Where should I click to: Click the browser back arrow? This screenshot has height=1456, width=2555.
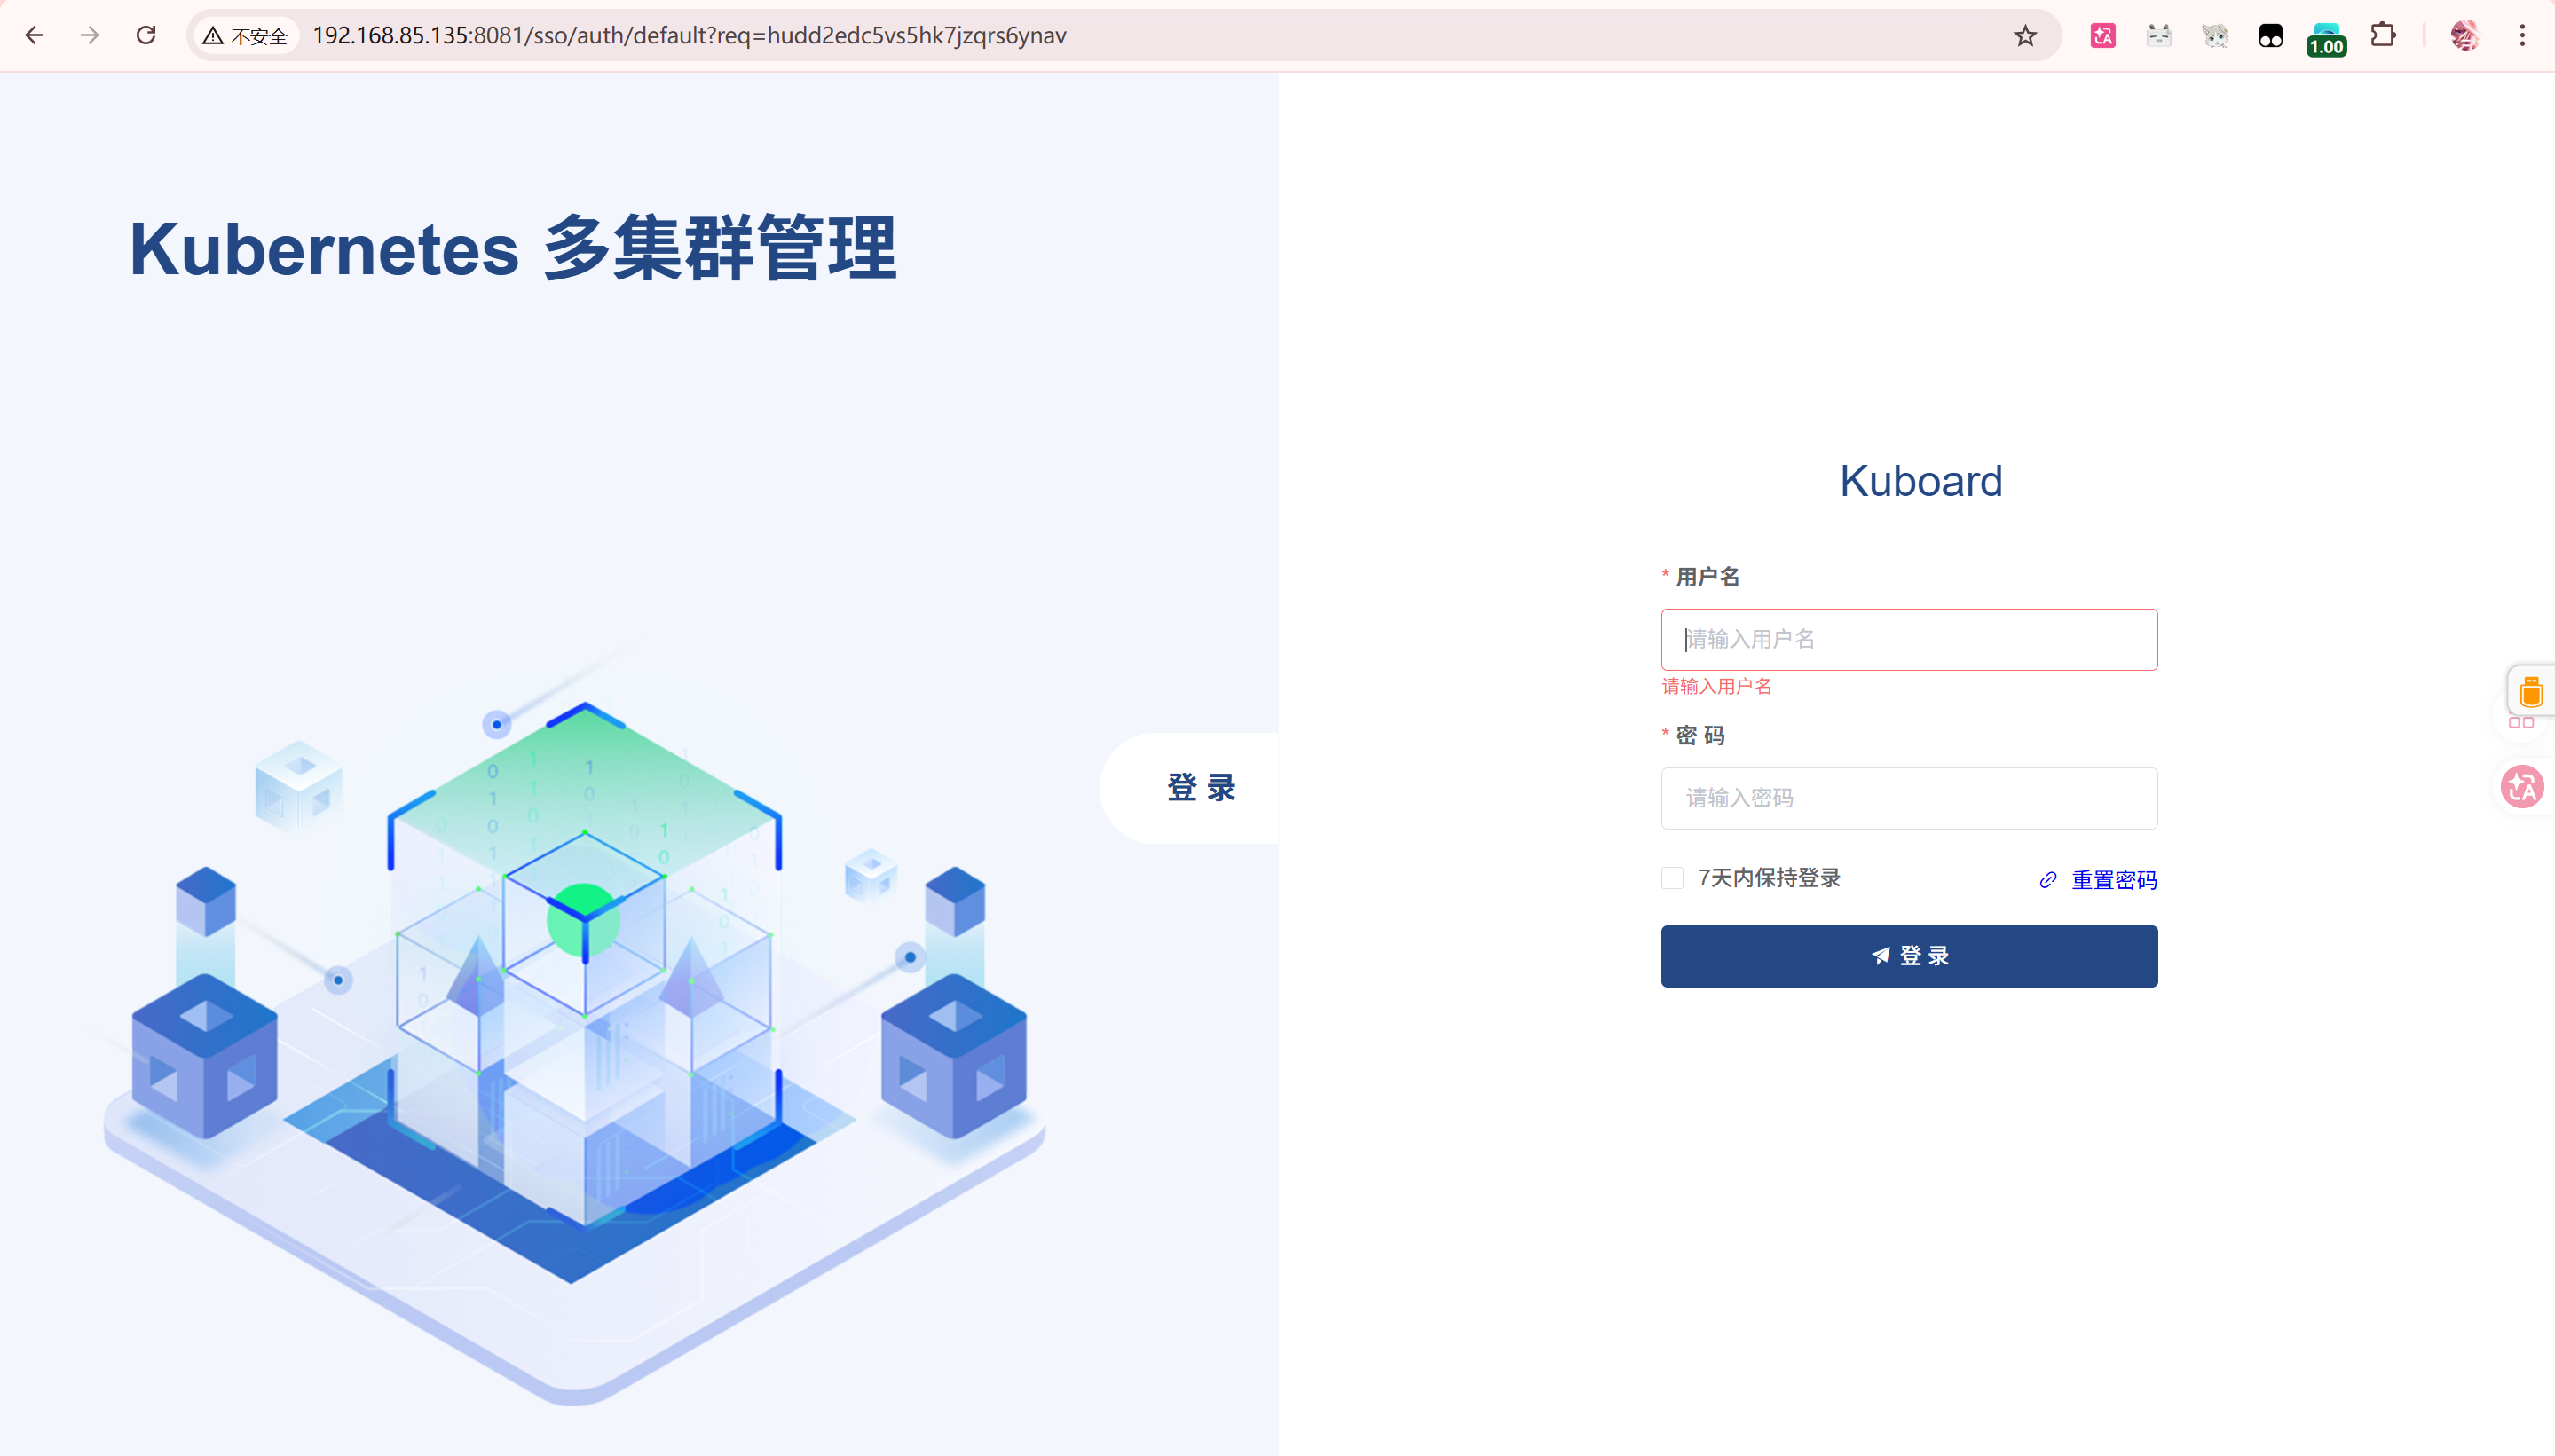[x=35, y=36]
